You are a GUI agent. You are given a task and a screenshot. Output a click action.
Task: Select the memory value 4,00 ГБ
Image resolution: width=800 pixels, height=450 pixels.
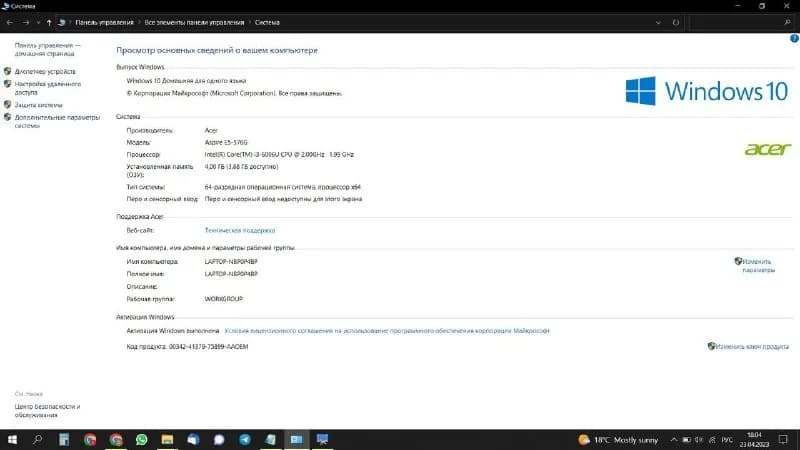[241, 167]
